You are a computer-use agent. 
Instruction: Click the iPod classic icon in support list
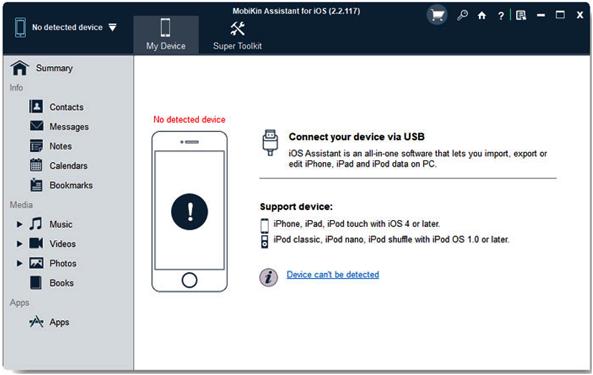[x=265, y=241]
